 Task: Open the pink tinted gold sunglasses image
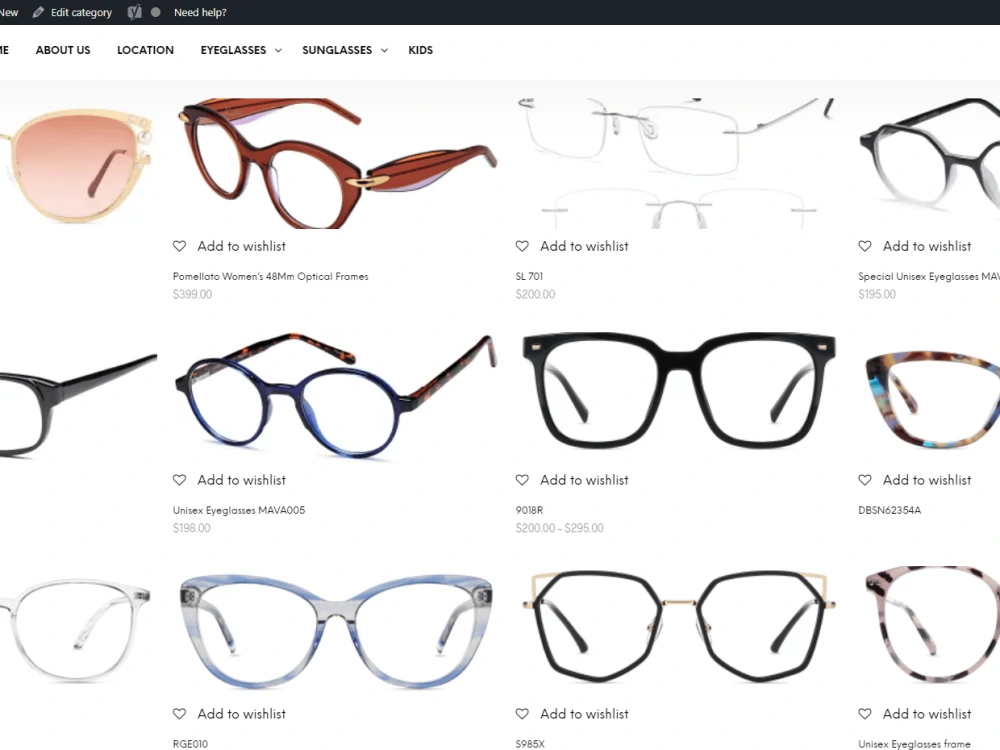click(x=78, y=163)
